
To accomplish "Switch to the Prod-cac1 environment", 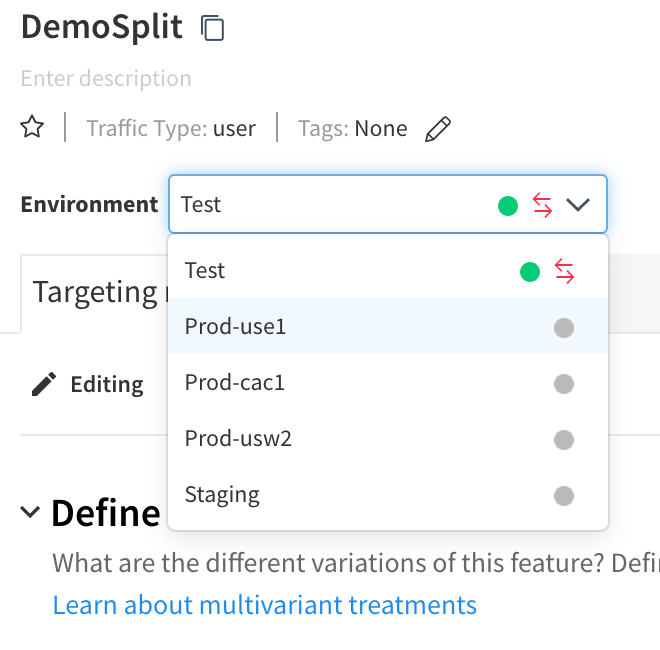I will pyautogui.click(x=235, y=383).
